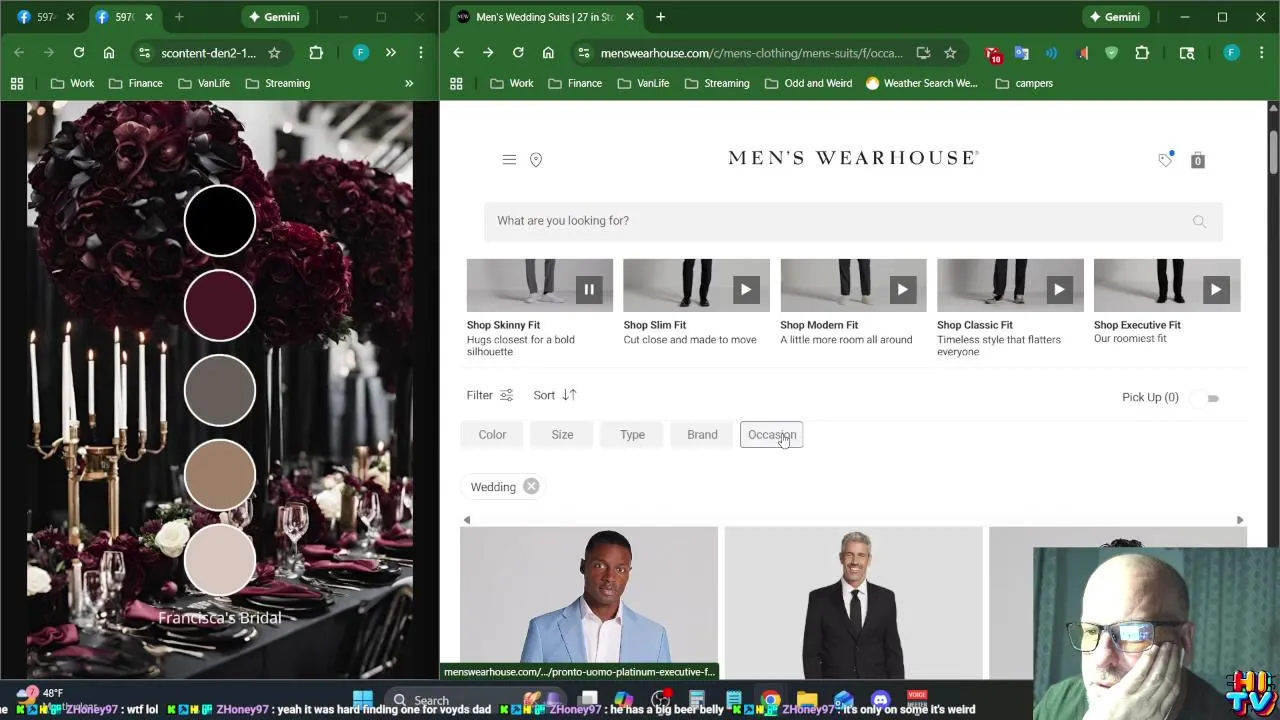1280x720 pixels.
Task: Play the Shop Slim Fit video
Action: (746, 290)
